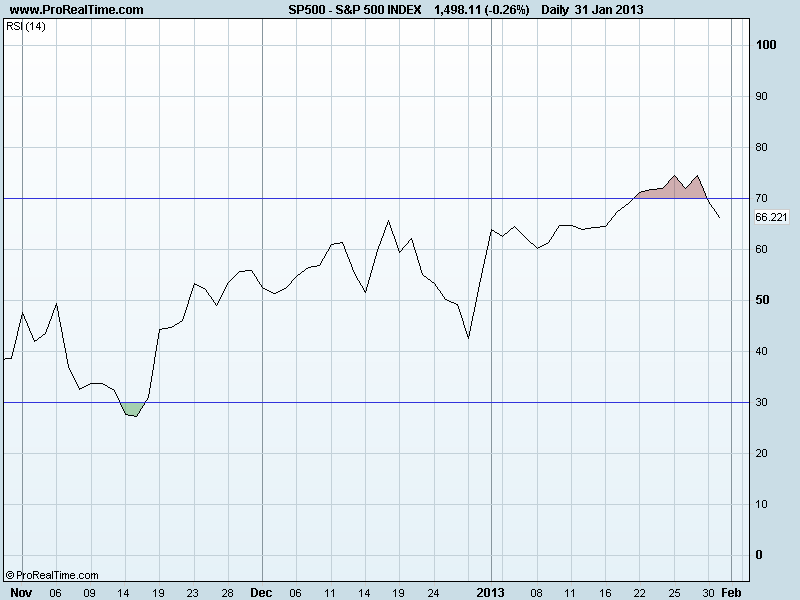Click the green oversold shaded area
This screenshot has height=600, width=800.
(133, 409)
